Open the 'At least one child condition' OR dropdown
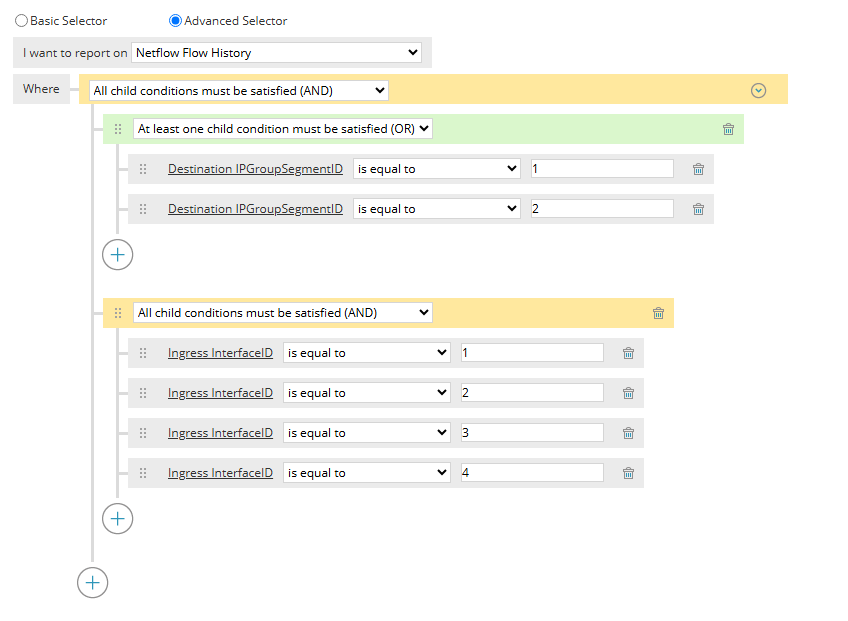This screenshot has width=848, height=621. click(283, 129)
